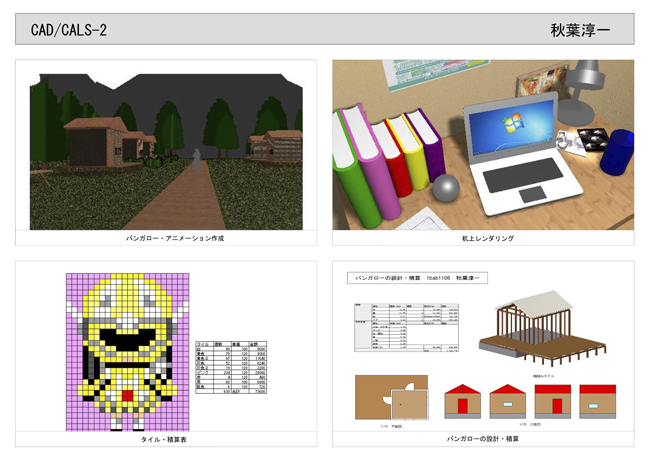The height and width of the screenshot is (460, 650).
Task: Click the caption 机上レンダリング
Action: [x=488, y=238]
